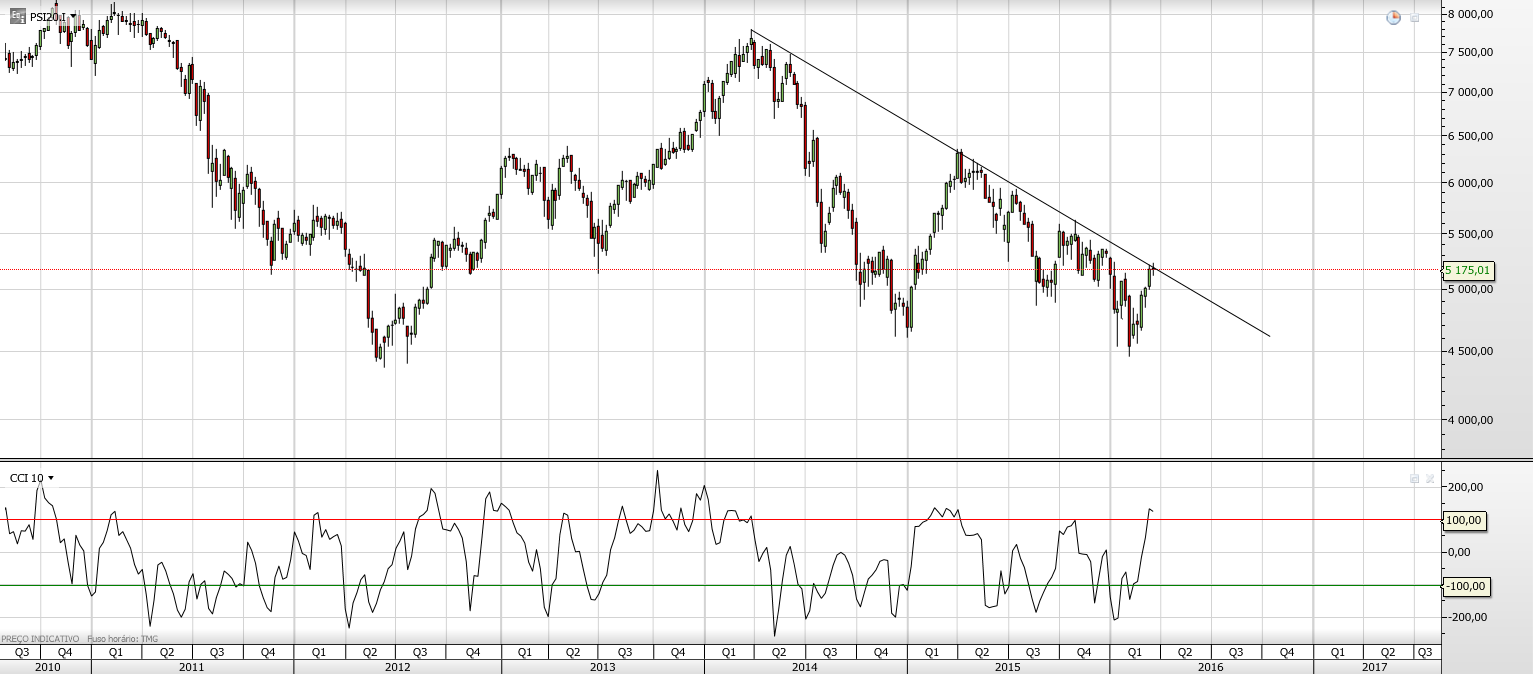The width and height of the screenshot is (1533, 674).
Task: Click the 7 000,00 price axis label
Action: click(x=1469, y=92)
